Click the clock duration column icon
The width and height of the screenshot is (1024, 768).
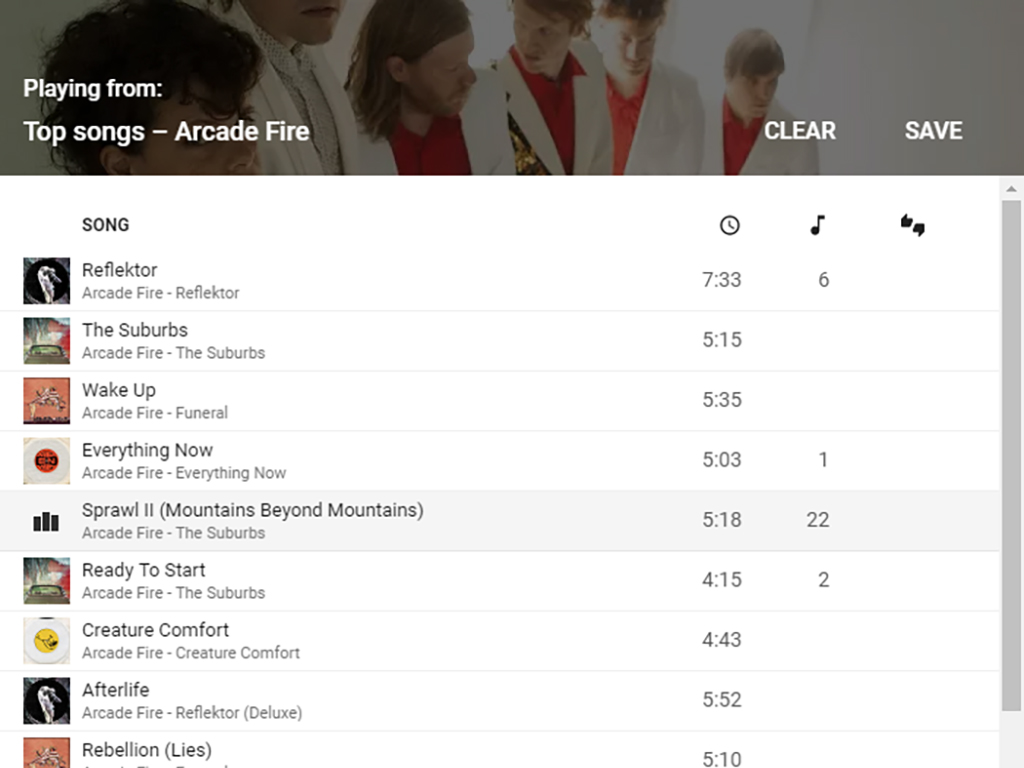729,225
